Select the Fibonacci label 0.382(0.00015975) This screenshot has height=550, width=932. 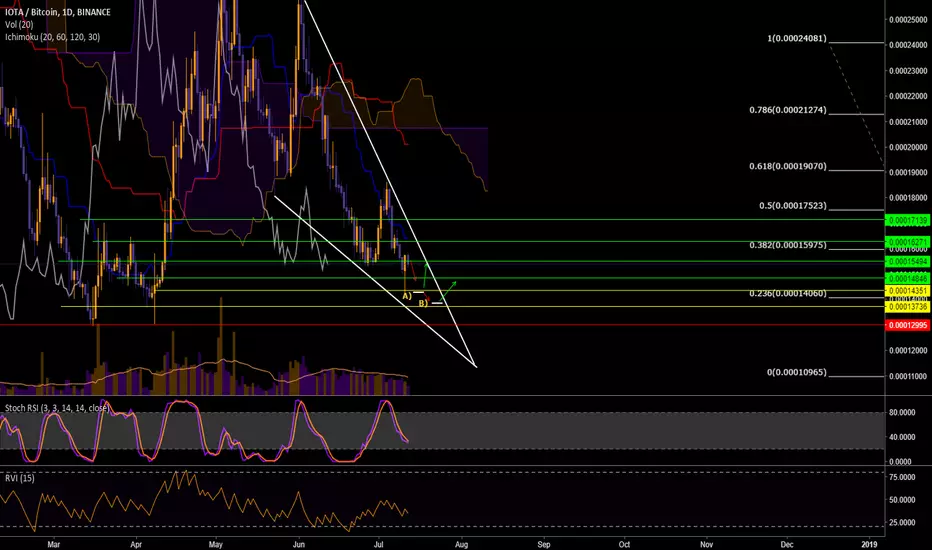(788, 245)
